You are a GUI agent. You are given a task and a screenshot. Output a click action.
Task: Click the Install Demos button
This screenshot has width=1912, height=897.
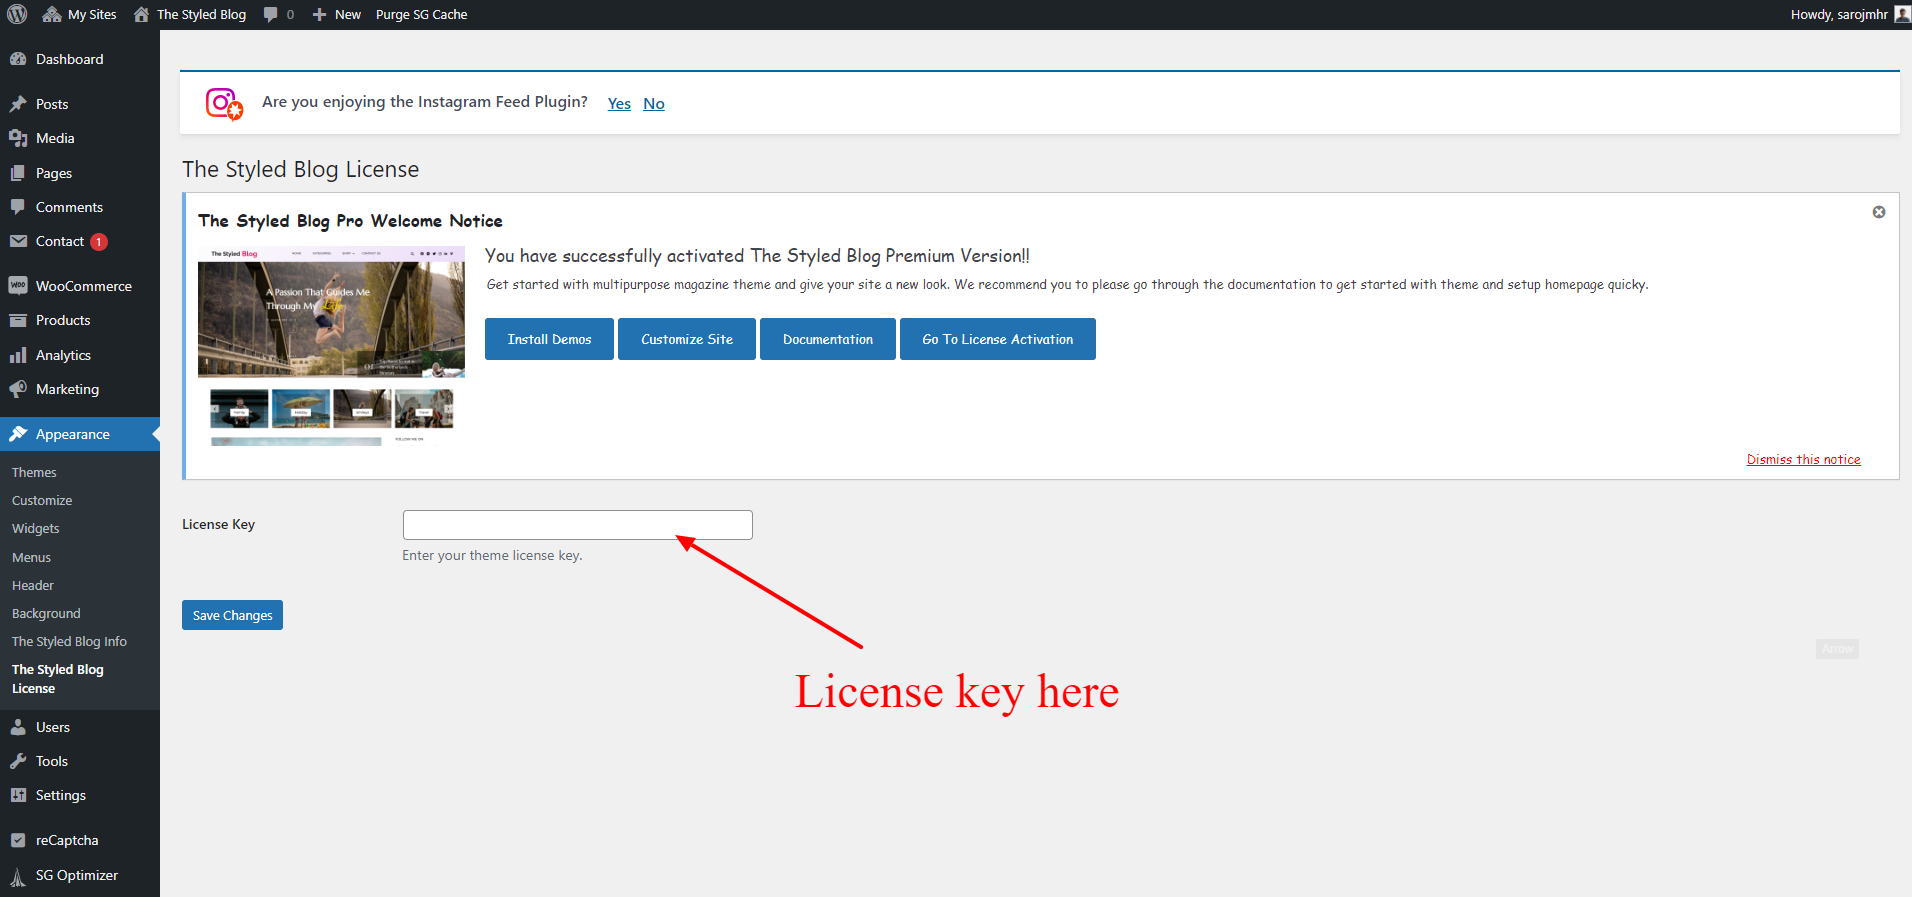[x=549, y=339]
